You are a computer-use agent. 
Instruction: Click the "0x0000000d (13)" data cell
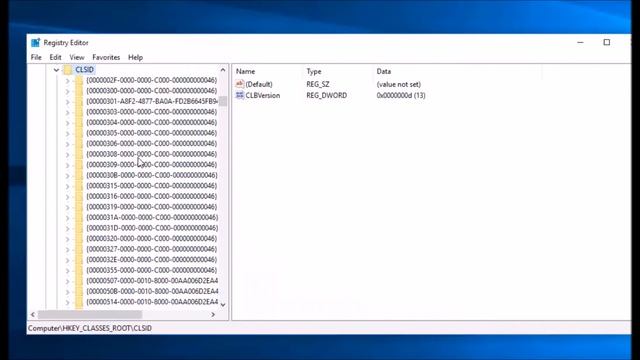pos(401,96)
